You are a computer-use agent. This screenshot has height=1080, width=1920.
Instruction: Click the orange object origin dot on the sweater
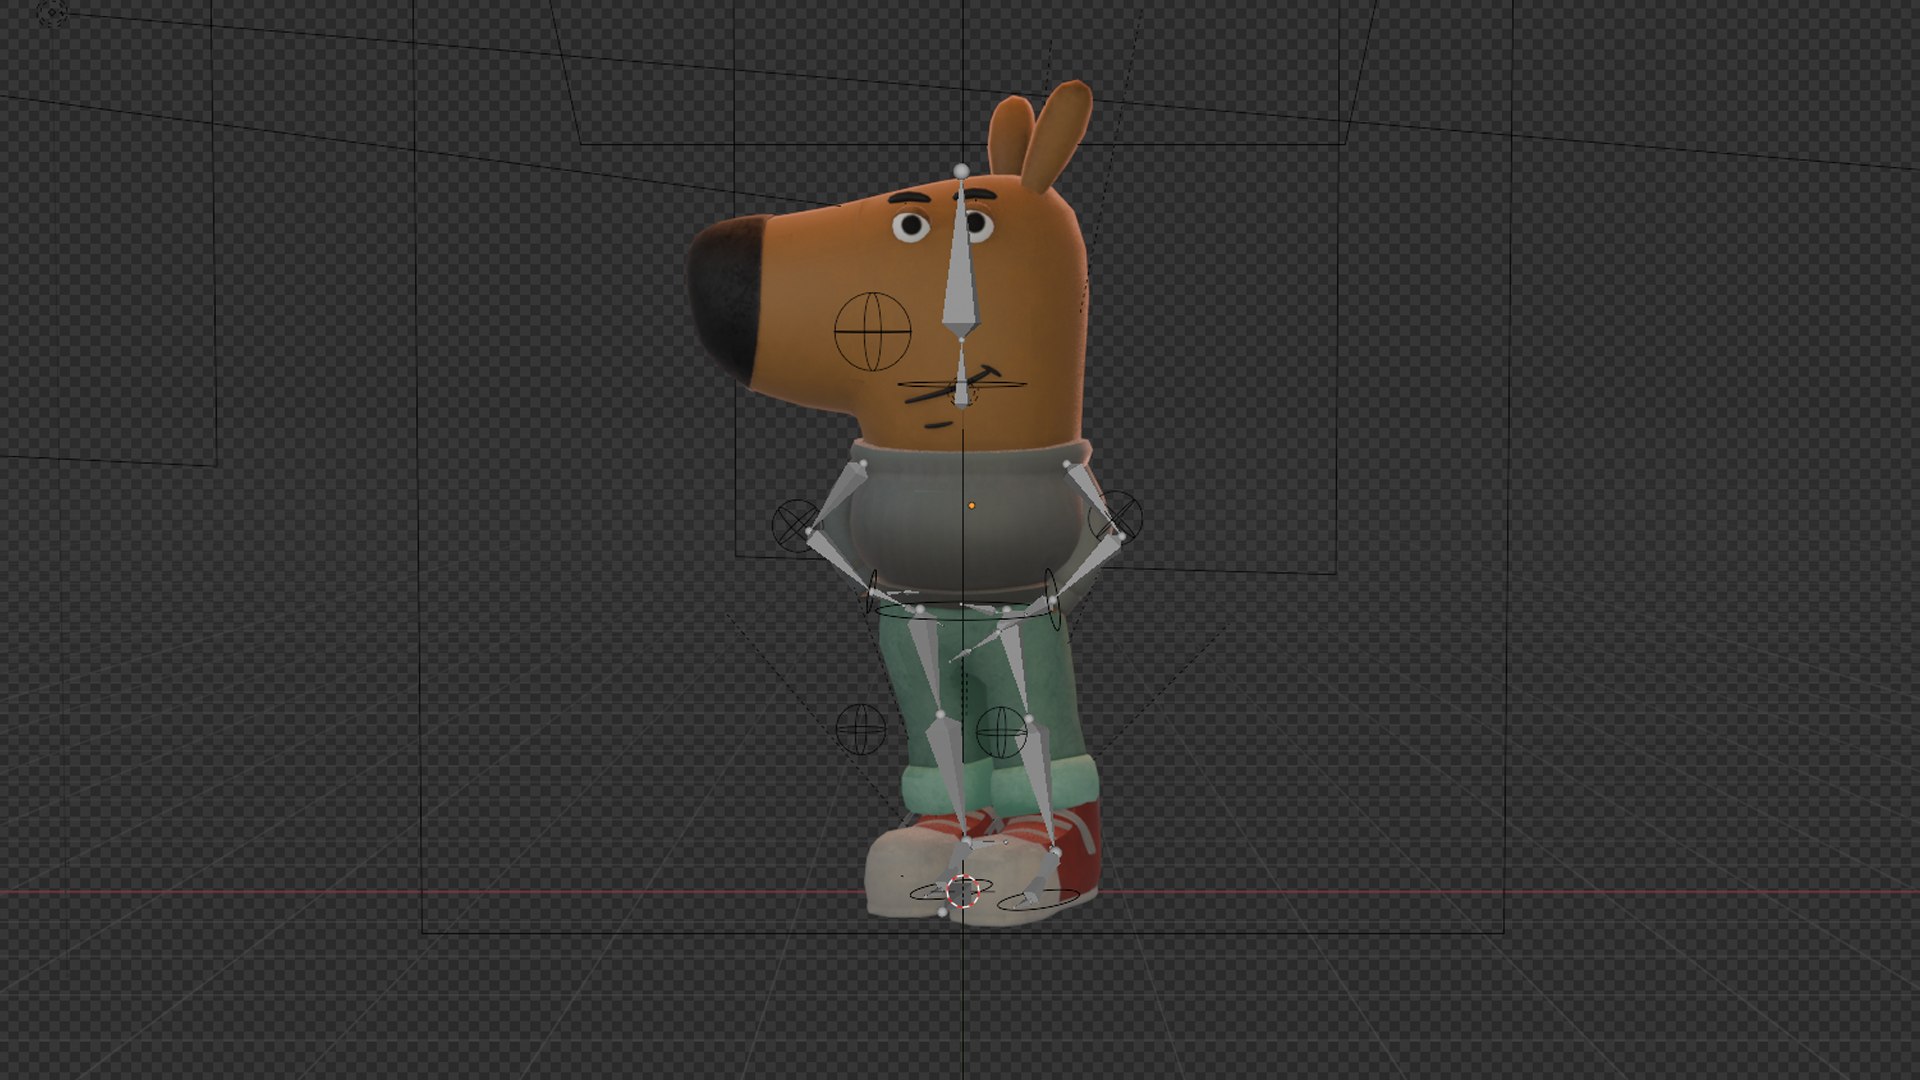pos(971,506)
